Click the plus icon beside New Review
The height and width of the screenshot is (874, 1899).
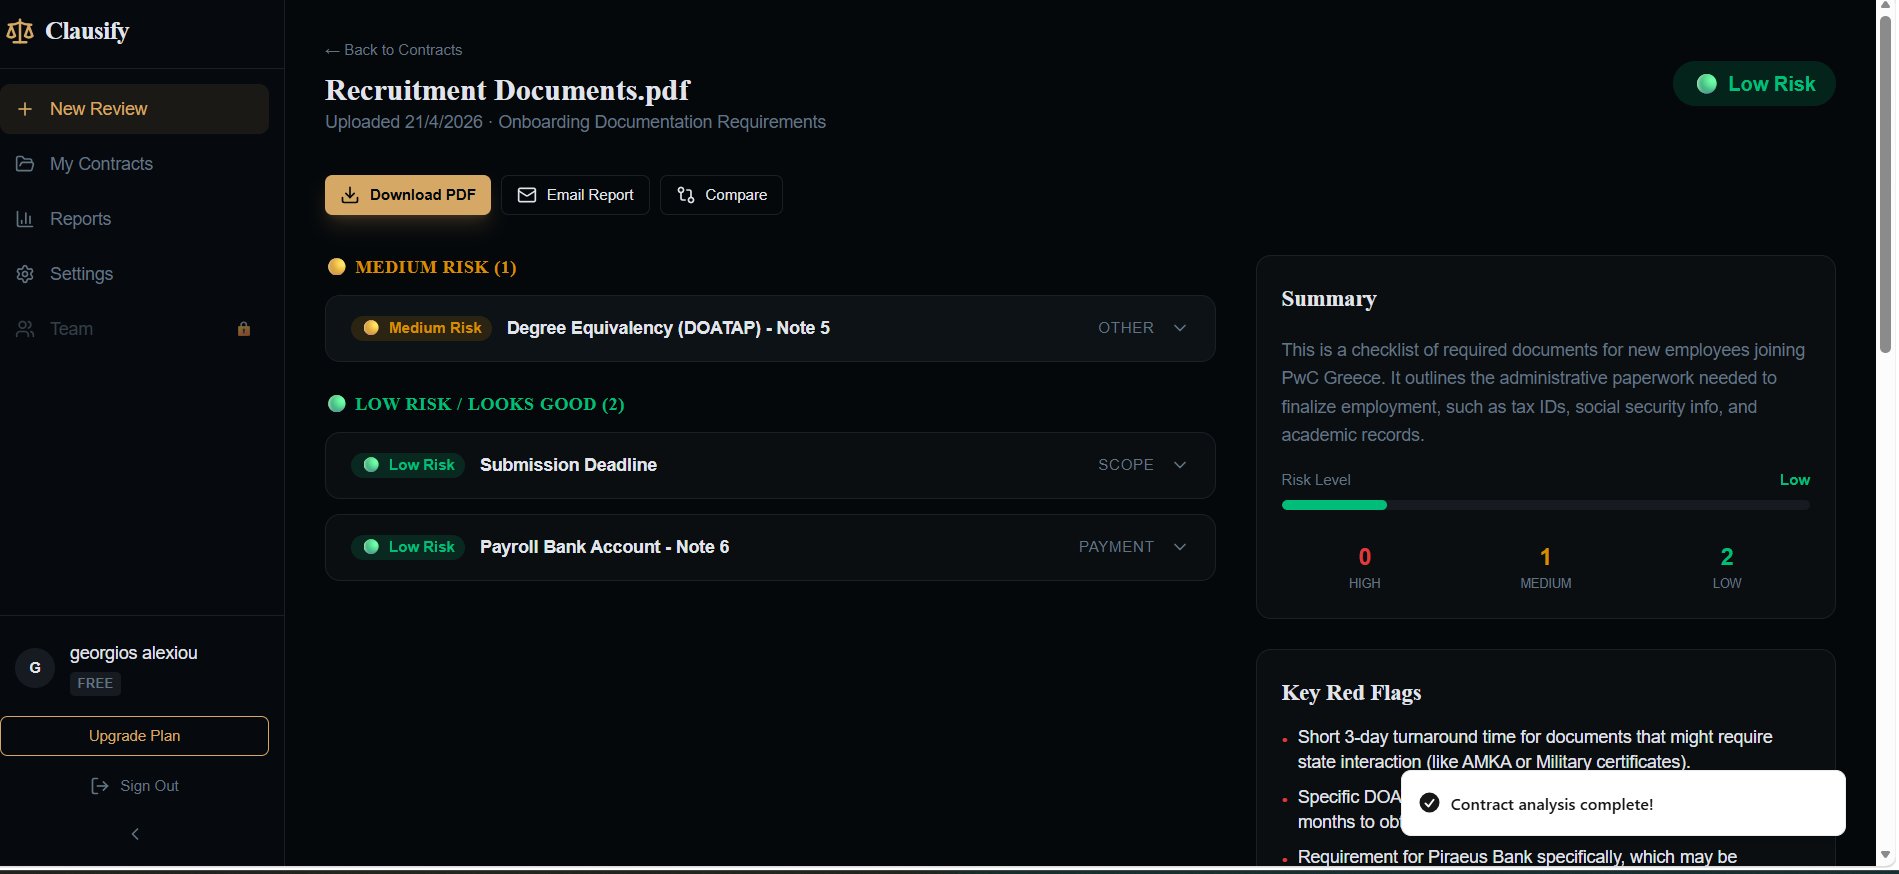tap(25, 109)
